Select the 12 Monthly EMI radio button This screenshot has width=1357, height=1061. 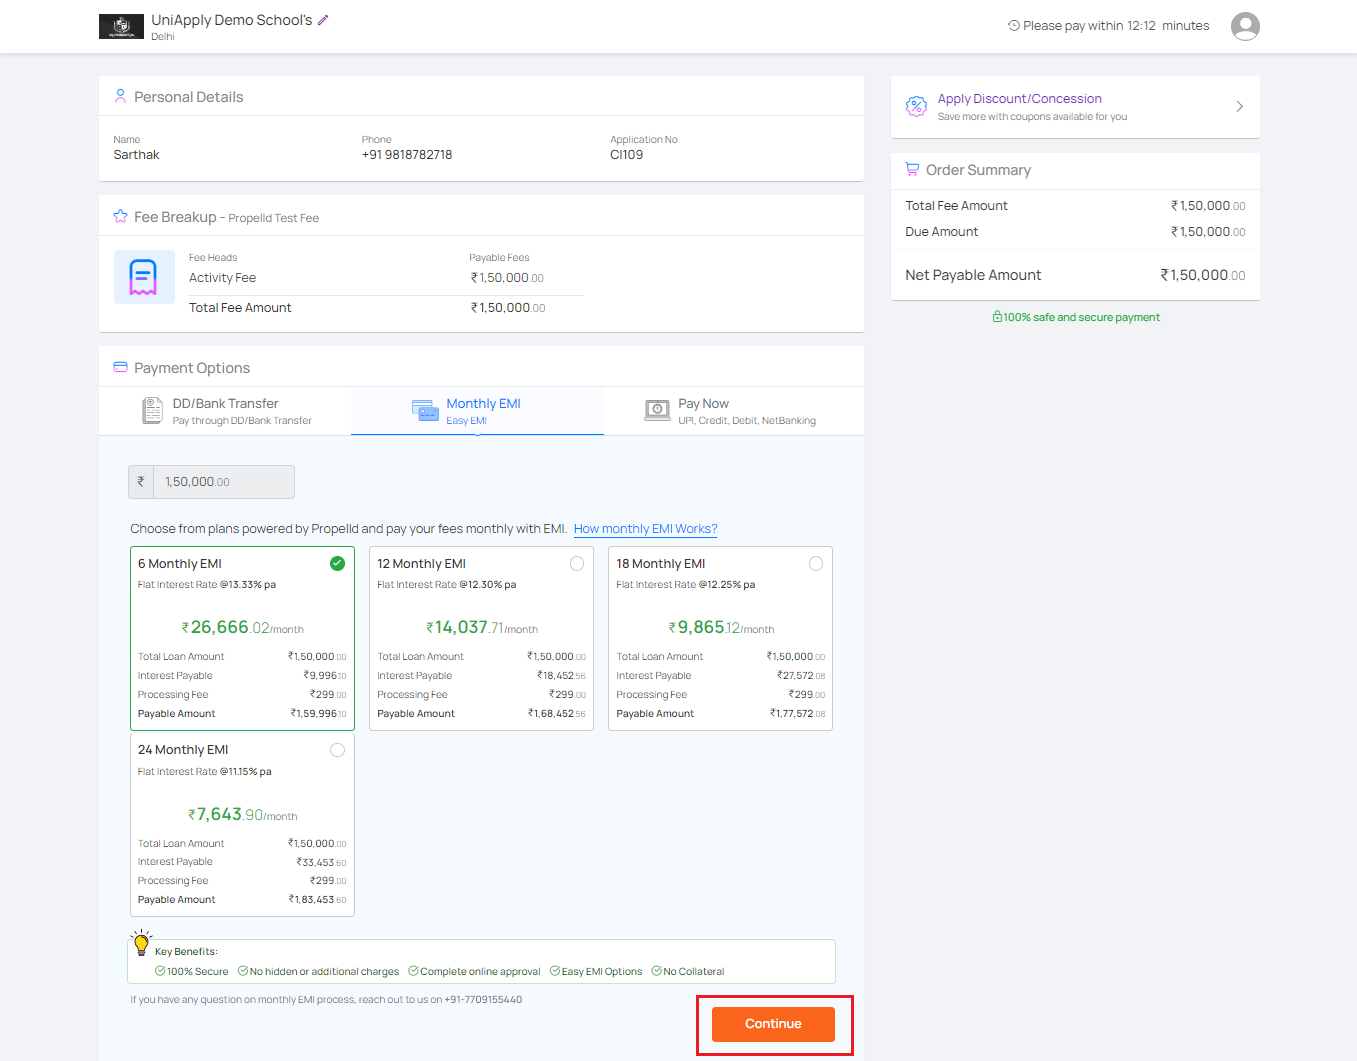577,564
